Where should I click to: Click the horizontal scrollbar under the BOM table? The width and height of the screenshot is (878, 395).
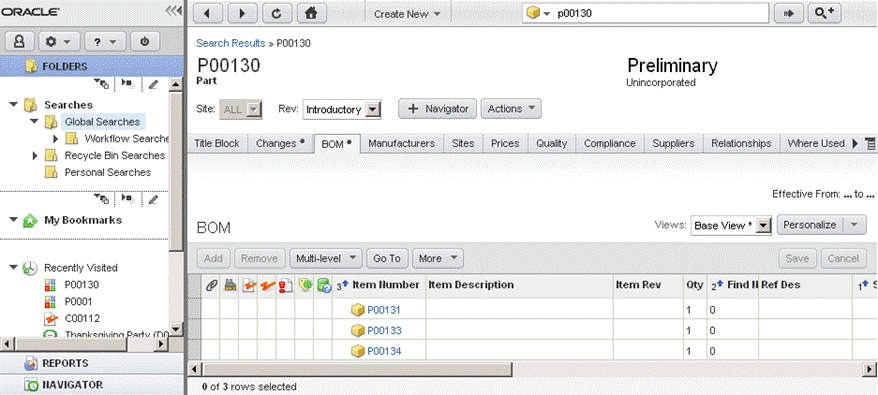[357, 369]
